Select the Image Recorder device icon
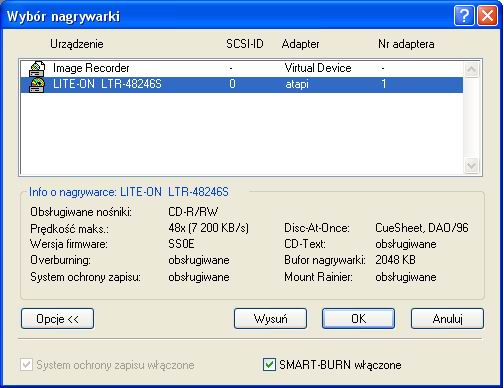 coord(37,68)
